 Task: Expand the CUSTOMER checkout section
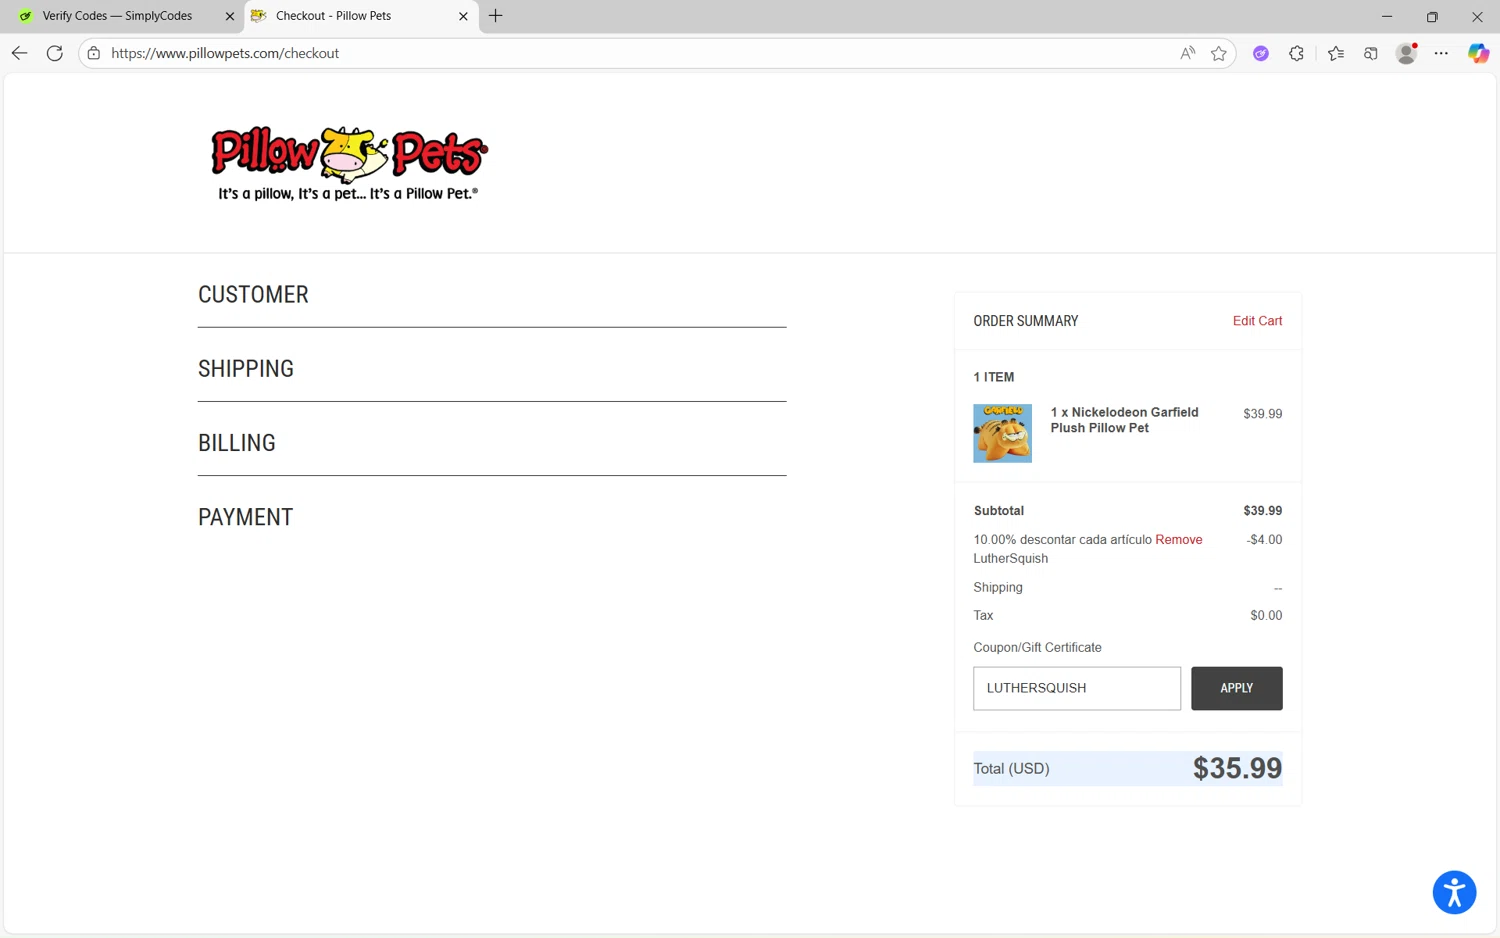(x=253, y=294)
